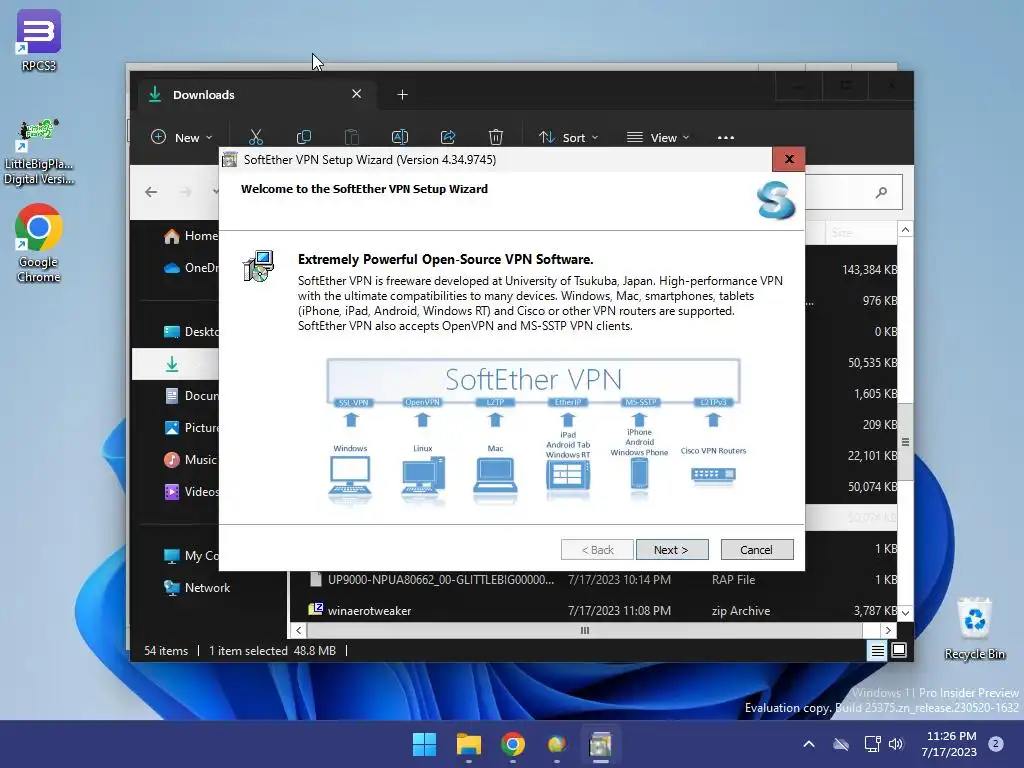Select the winaerotweaker zip archive file
The width and height of the screenshot is (1024, 768).
(x=592, y=611)
